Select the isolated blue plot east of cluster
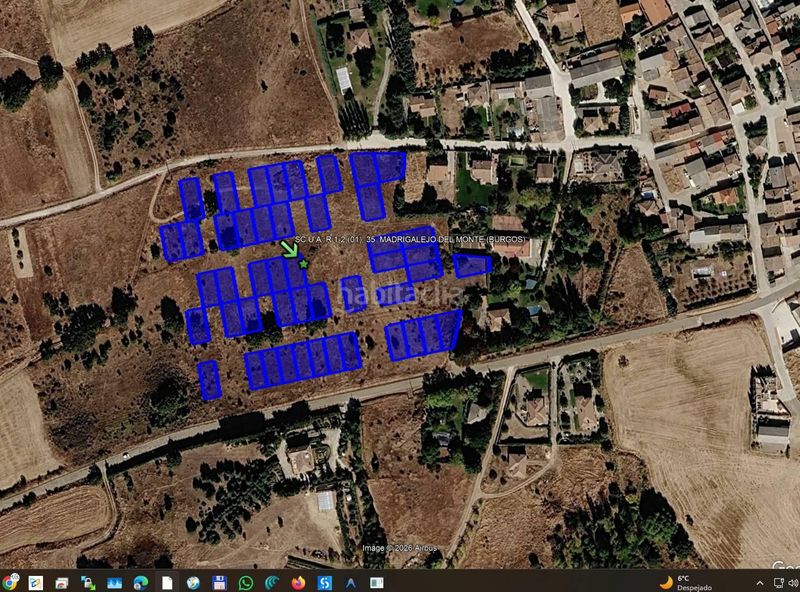The height and width of the screenshot is (592, 800). pyautogui.click(x=472, y=265)
